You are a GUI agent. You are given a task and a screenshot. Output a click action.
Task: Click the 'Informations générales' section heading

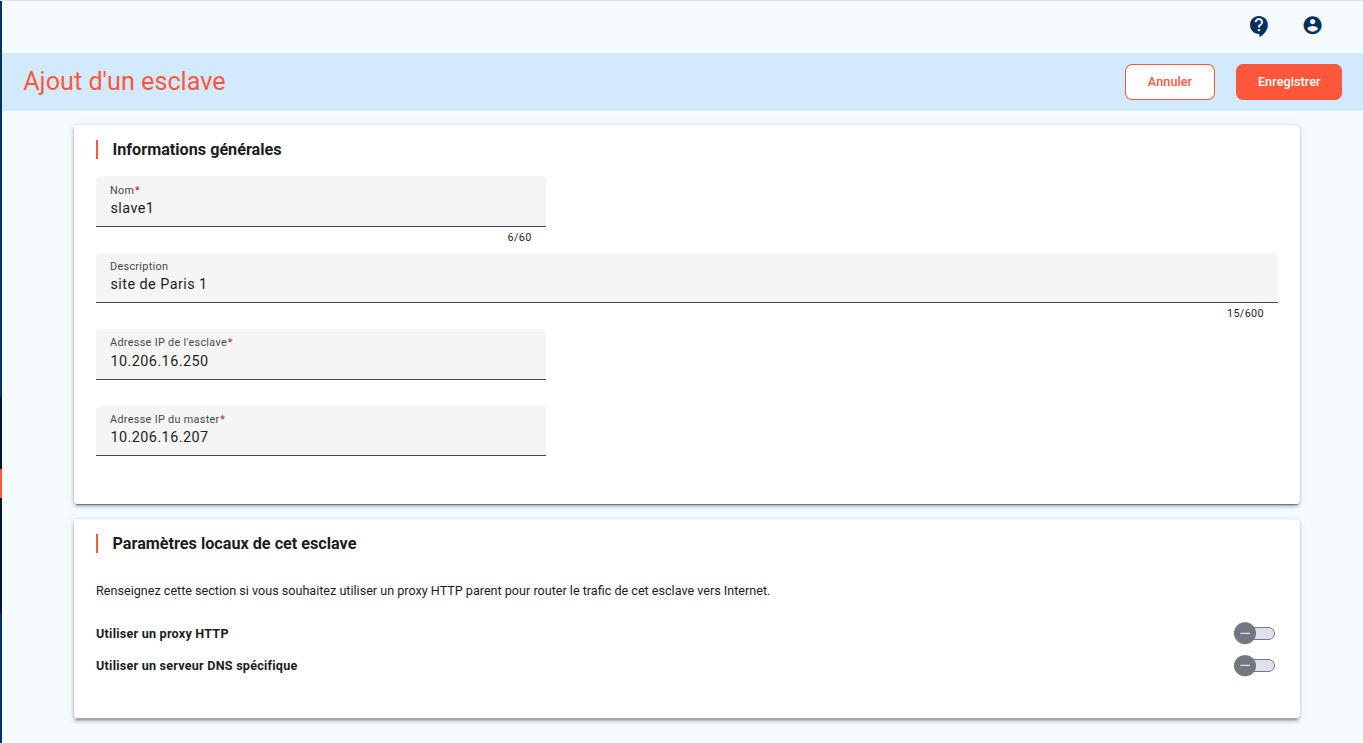pyautogui.click(x=197, y=150)
